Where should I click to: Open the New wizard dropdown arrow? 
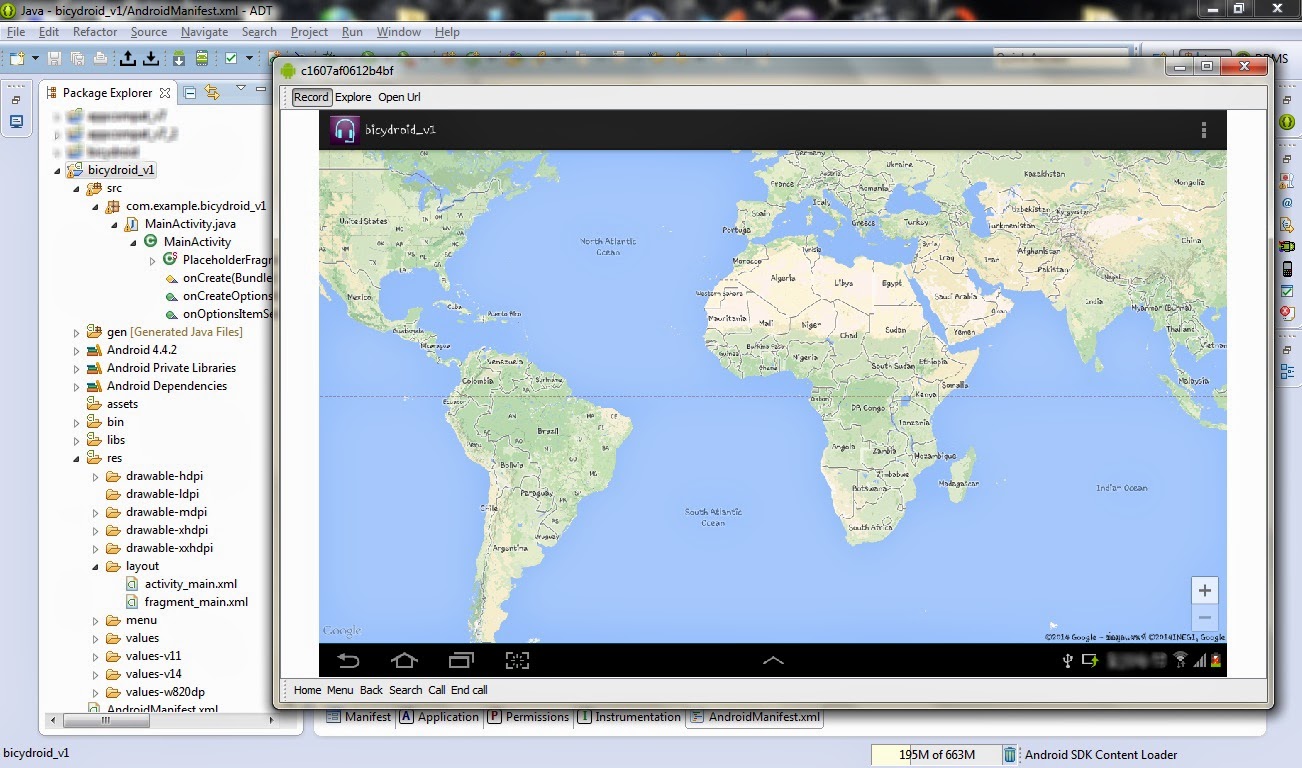click(x=35, y=59)
